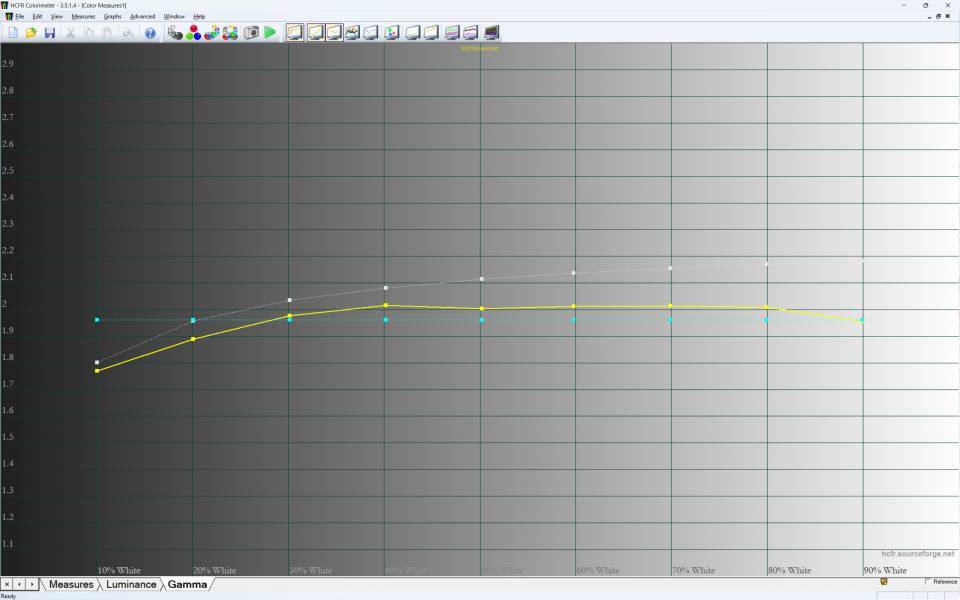Start continuous measures with green play icon
The width and height of the screenshot is (960, 600).
pos(270,32)
